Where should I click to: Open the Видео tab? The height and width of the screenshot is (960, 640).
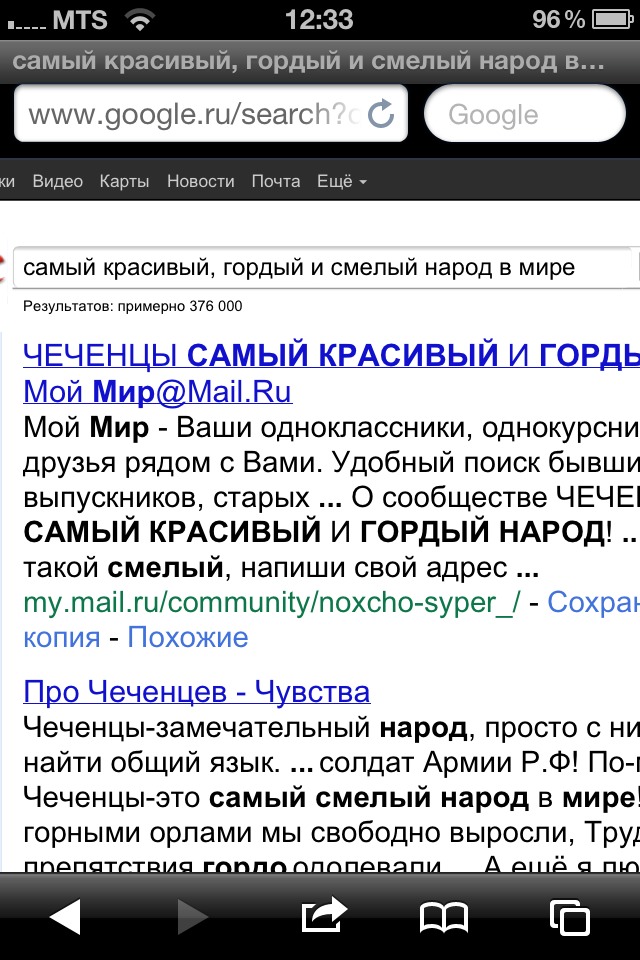58,181
